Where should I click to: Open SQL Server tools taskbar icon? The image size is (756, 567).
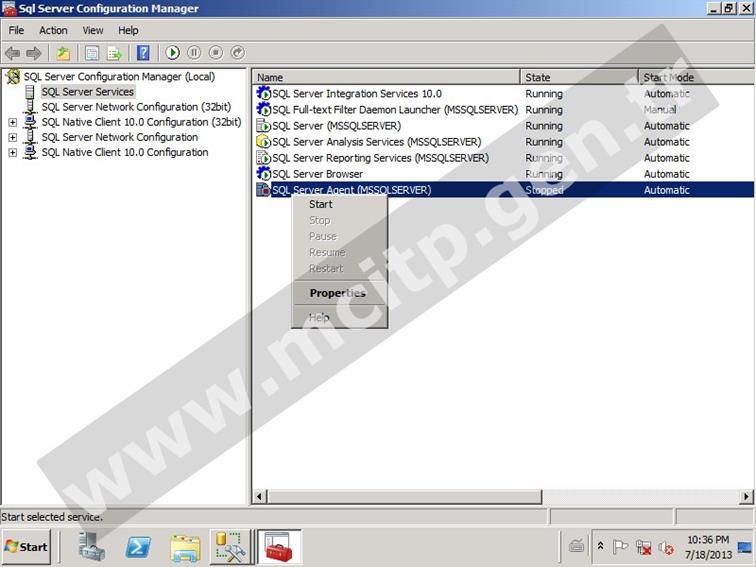pyautogui.click(x=230, y=547)
